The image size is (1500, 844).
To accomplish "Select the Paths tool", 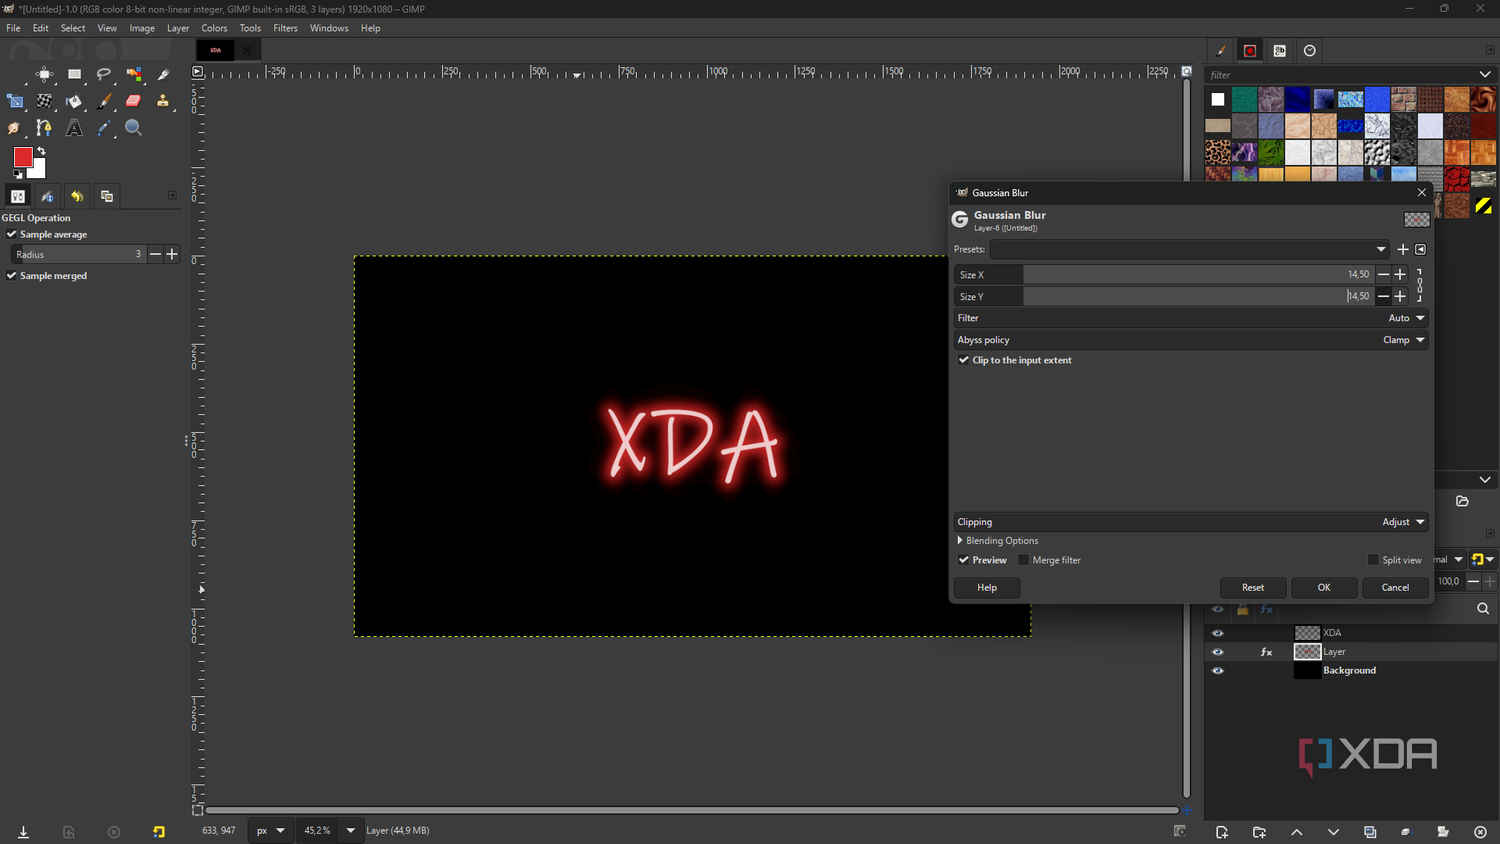I will pos(44,128).
